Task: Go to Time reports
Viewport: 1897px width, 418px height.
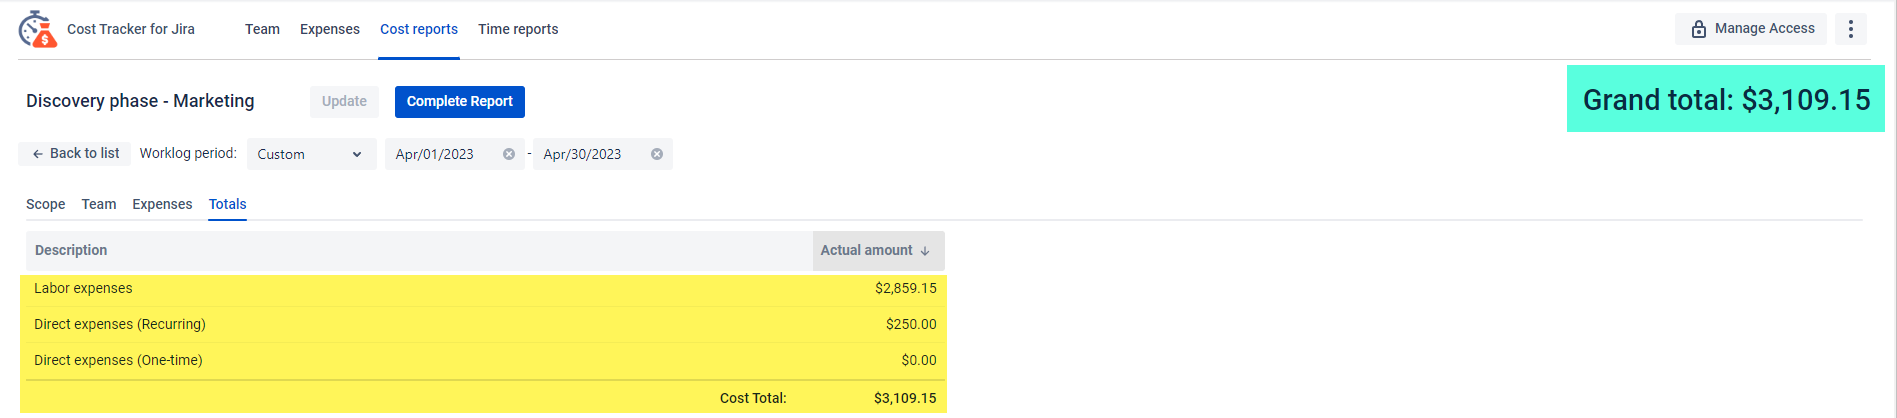Action: pos(518,29)
